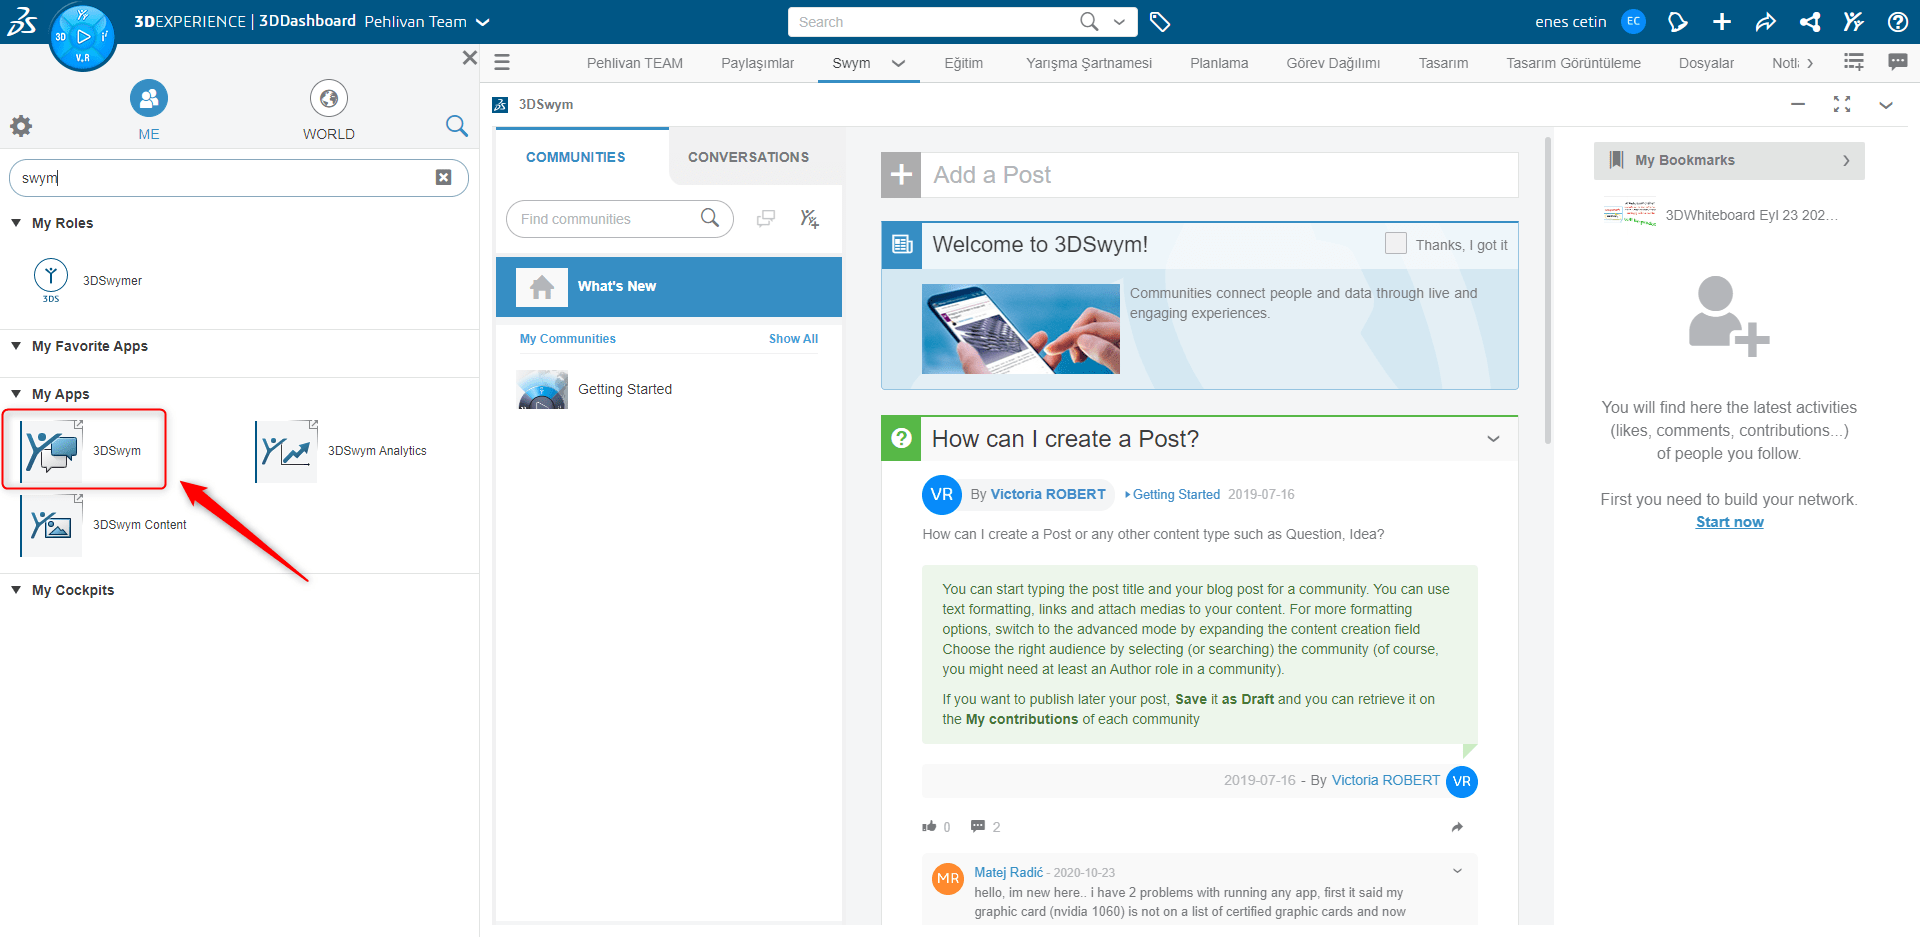This screenshot has height=937, width=1920.
Task: Open the Help question mark icon
Action: click(1898, 22)
